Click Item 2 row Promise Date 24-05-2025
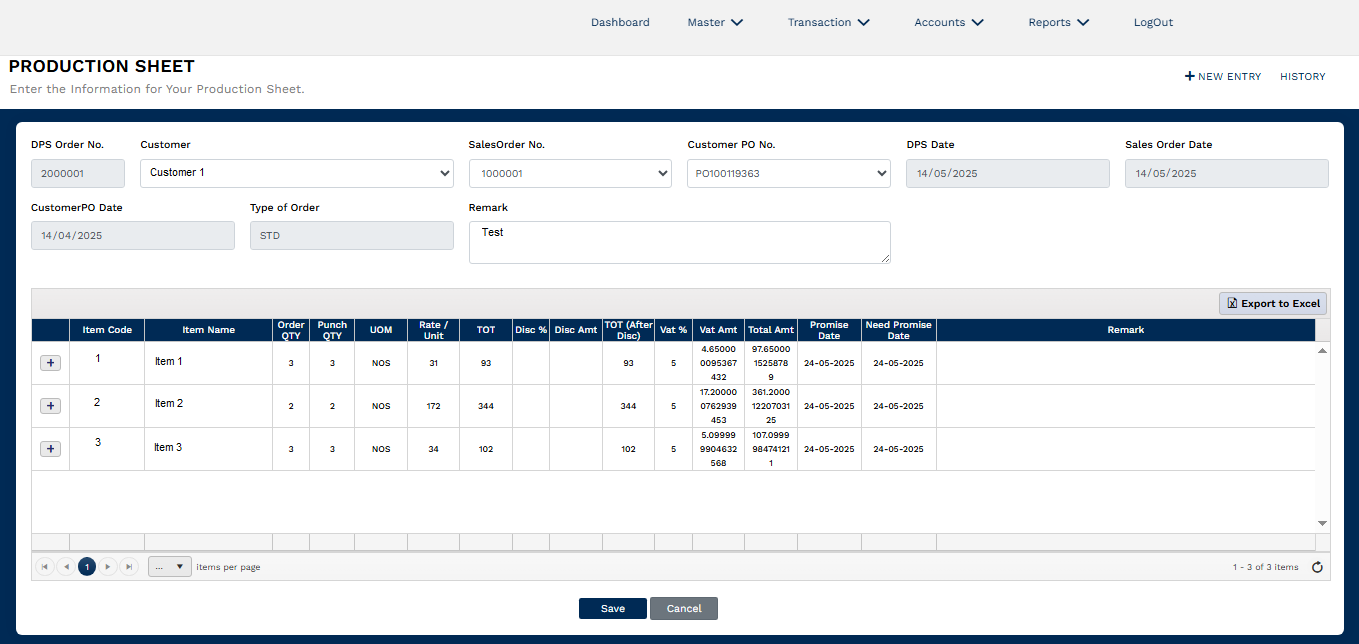The width and height of the screenshot is (1359, 644). tap(829, 407)
